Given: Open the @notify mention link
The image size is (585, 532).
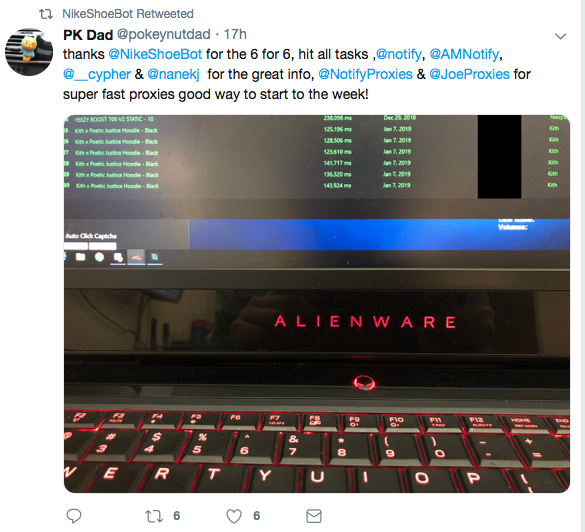Looking at the screenshot, I should [399, 54].
